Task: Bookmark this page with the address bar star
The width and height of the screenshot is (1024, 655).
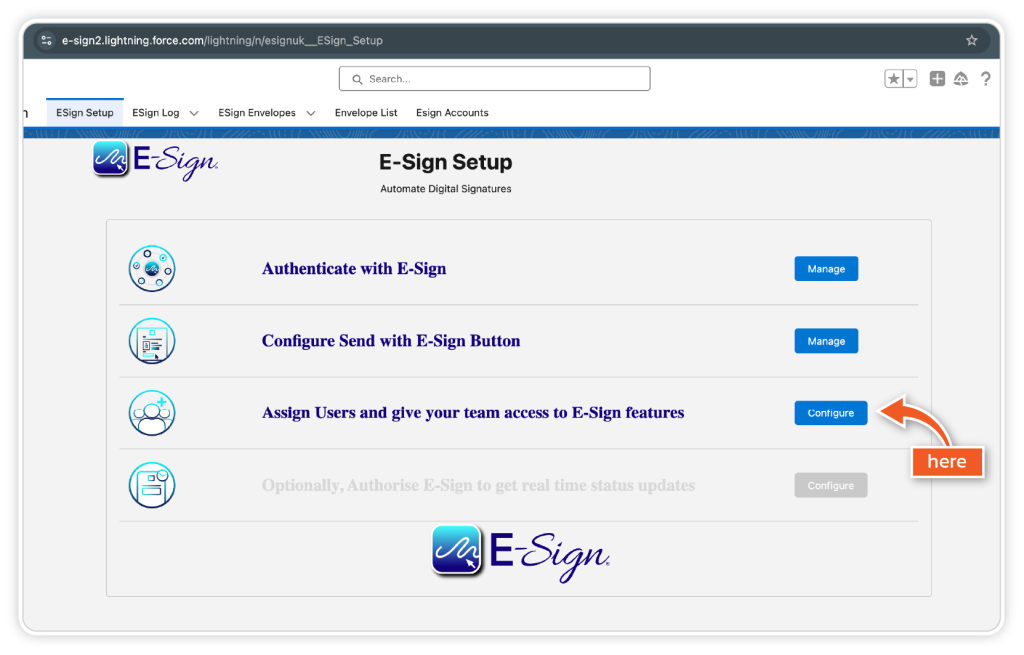Action: pos(971,41)
